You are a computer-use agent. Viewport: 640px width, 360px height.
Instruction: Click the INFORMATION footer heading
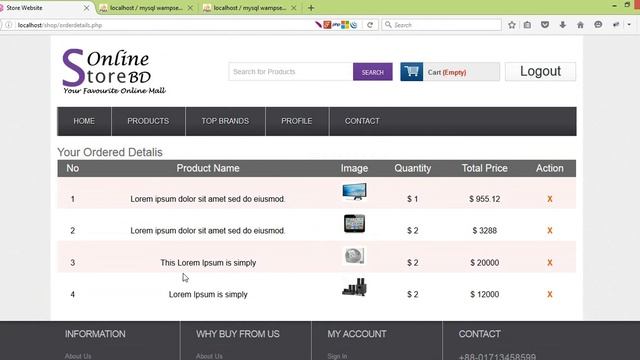click(x=95, y=334)
